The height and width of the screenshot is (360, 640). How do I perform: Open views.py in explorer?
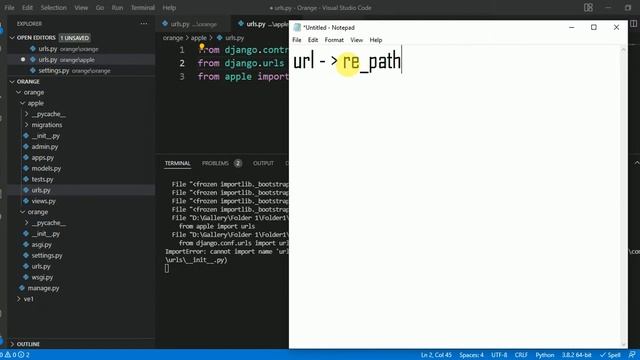43,201
